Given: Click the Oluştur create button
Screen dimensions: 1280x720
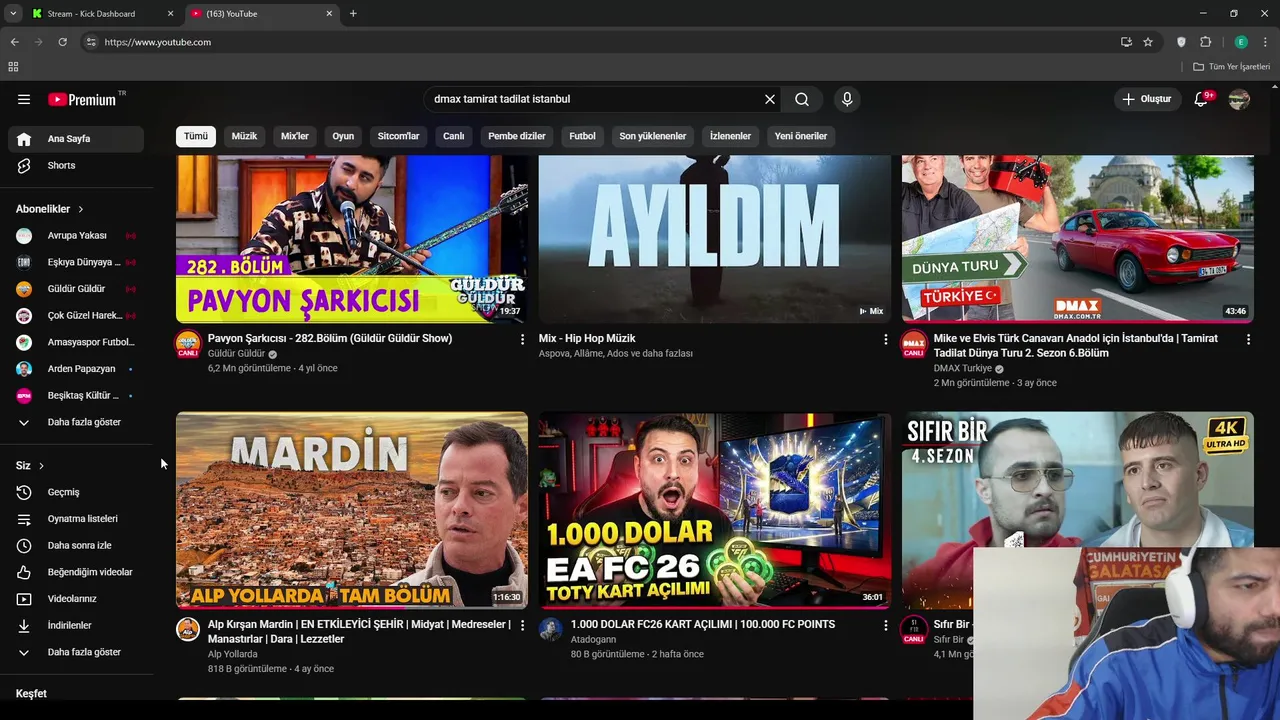Looking at the screenshot, I should click(x=1146, y=99).
